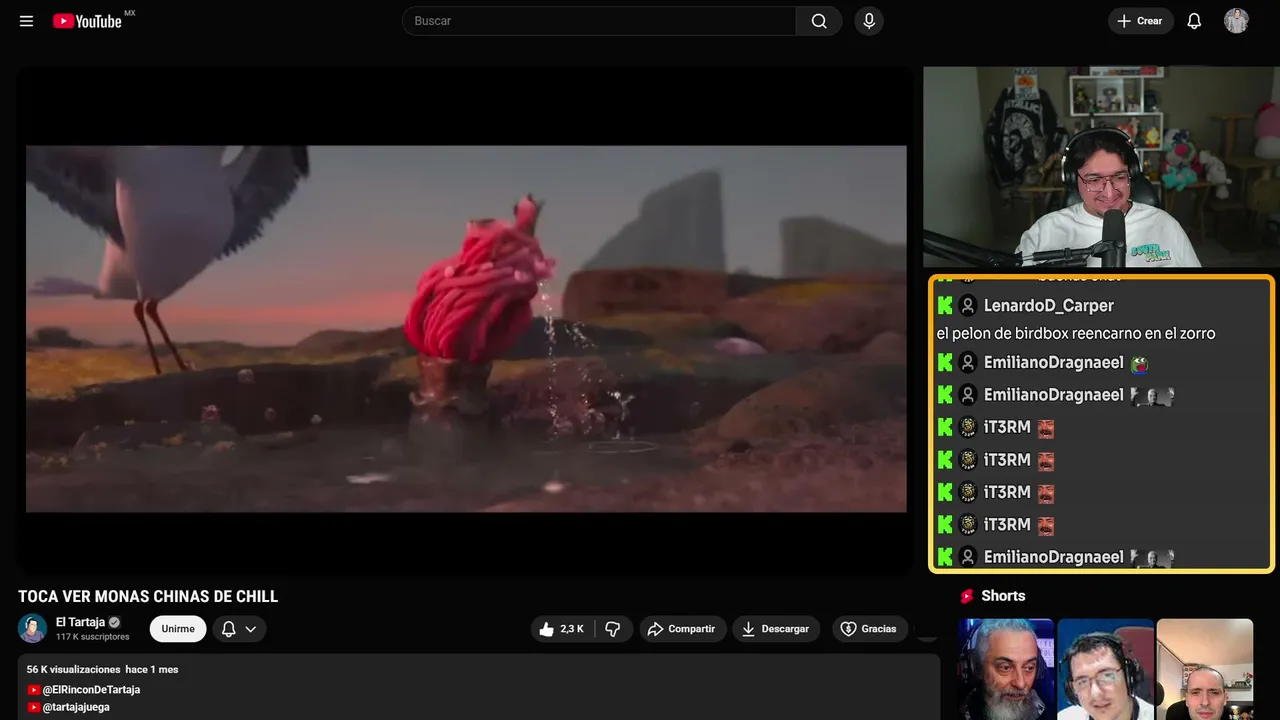Send a Gracias tip
Viewport: 1280px width, 720px height.
pyautogui.click(x=869, y=629)
